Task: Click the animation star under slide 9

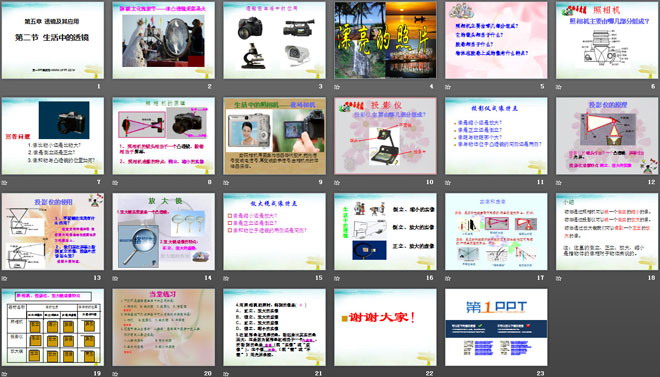Action: (226, 183)
